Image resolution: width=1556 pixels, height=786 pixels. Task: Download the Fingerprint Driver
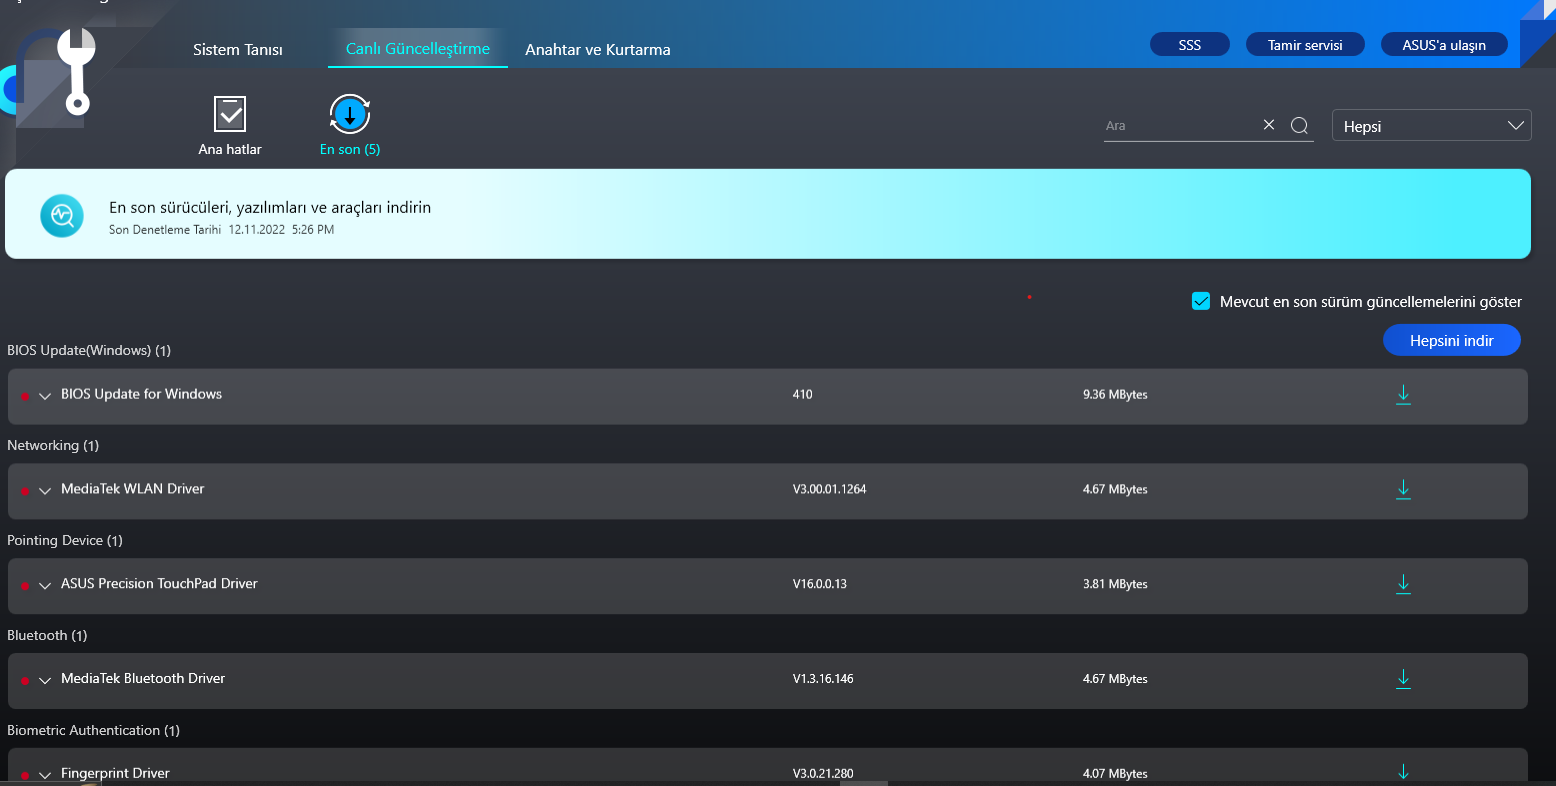pyautogui.click(x=1403, y=772)
